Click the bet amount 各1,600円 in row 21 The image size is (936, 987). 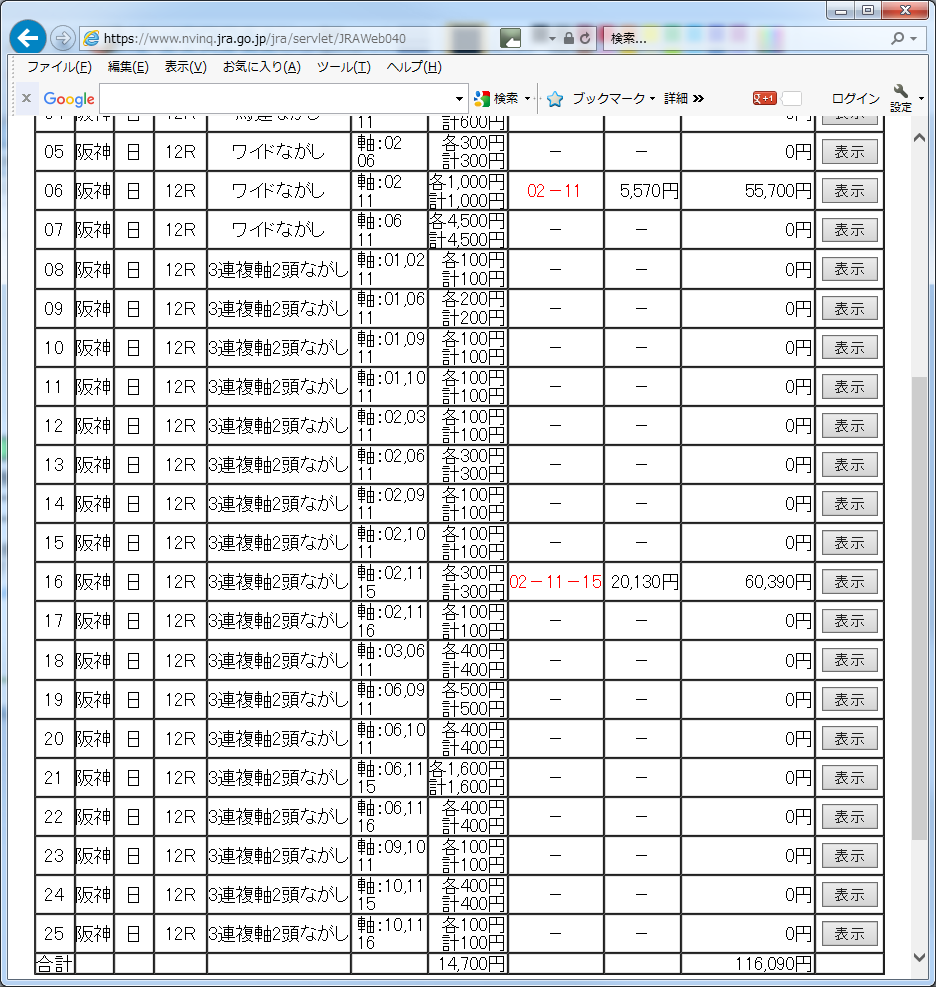point(466,769)
